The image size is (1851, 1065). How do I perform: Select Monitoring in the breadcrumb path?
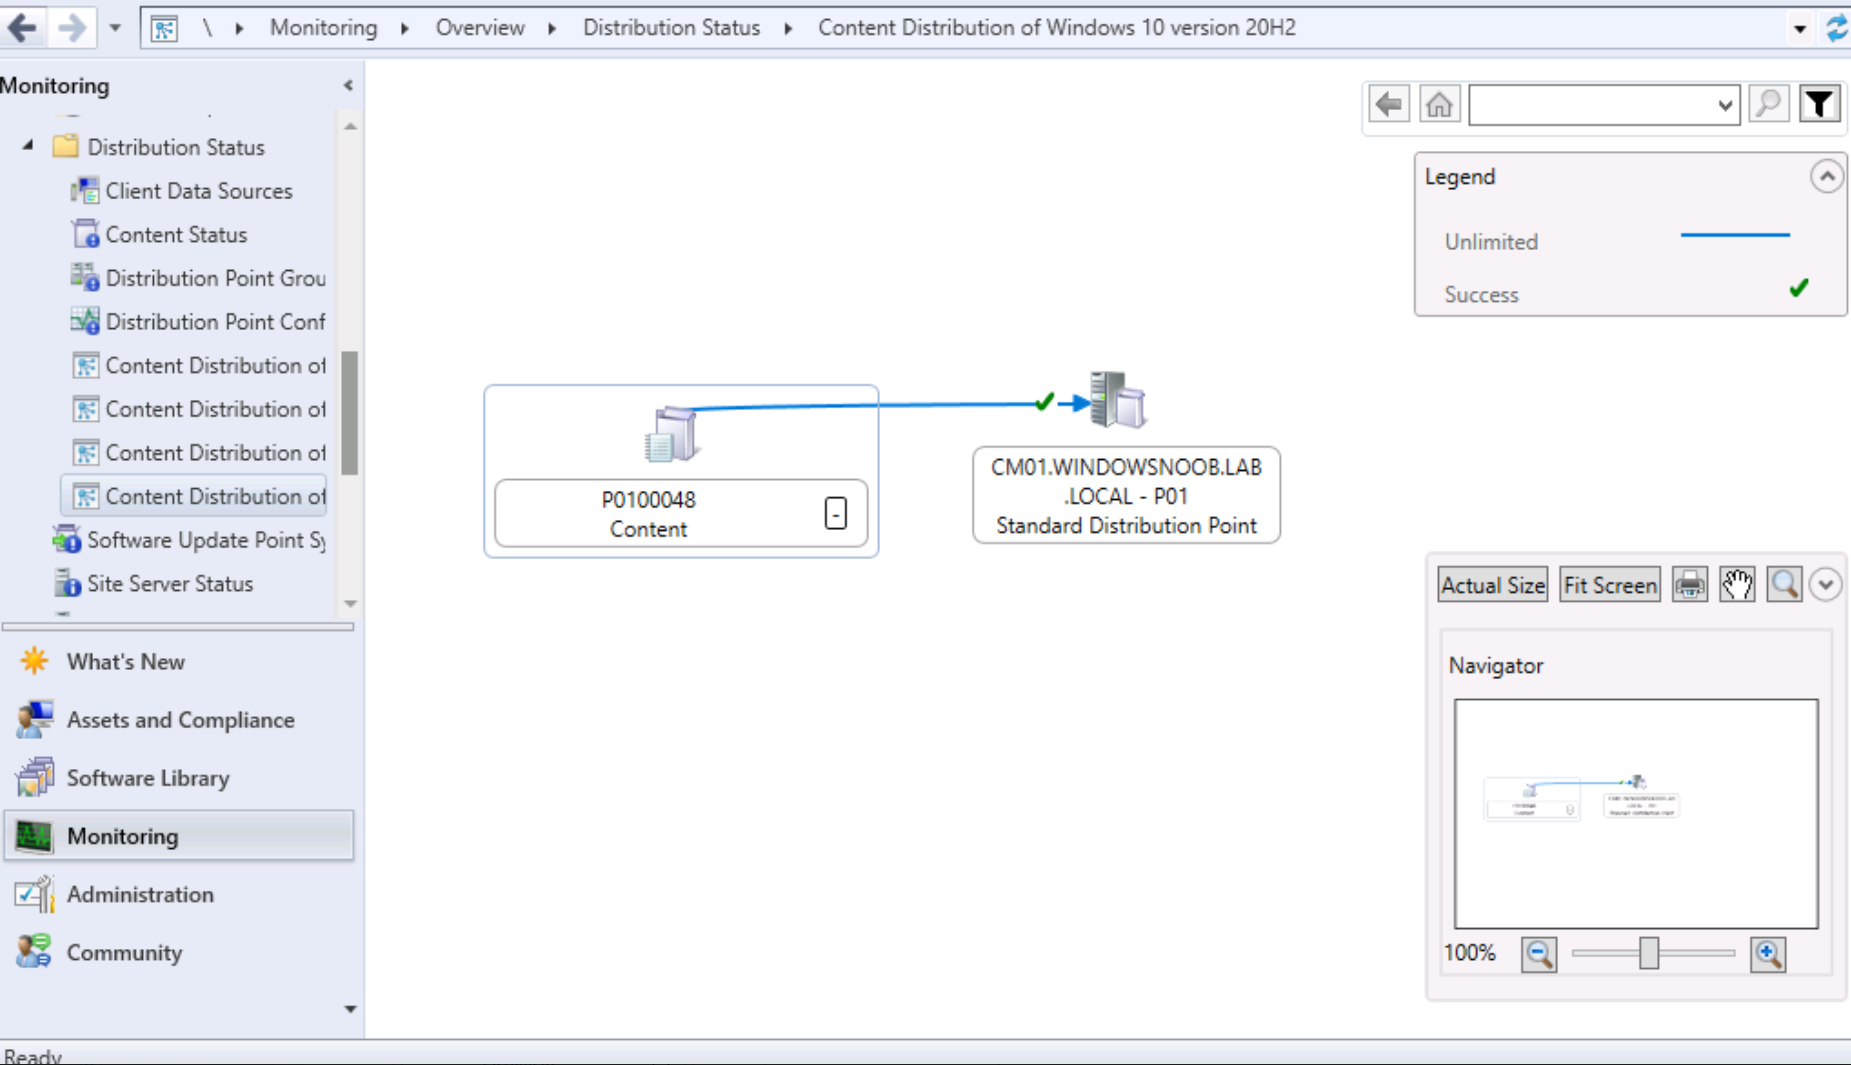tap(323, 28)
